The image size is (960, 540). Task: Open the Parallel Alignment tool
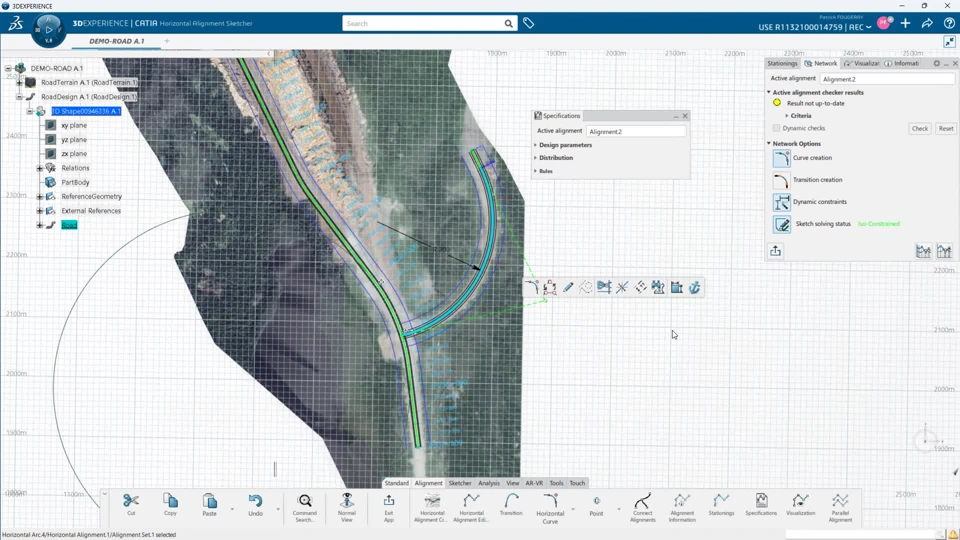coord(840,501)
